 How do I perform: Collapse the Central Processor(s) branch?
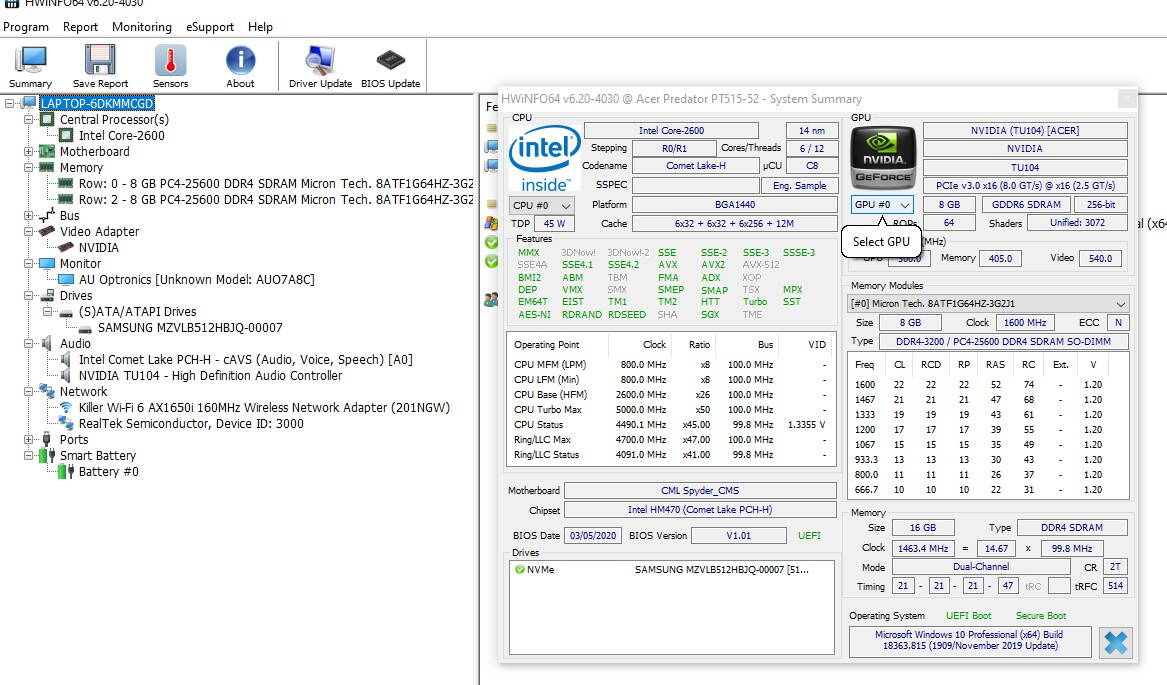coord(29,119)
